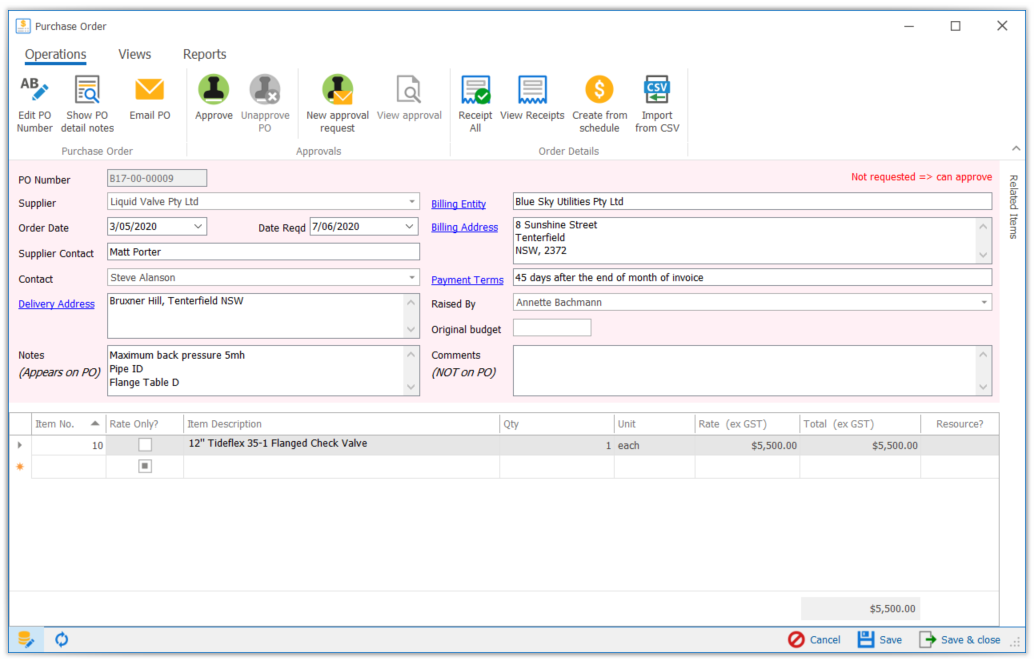Toggle Rate Only checkbox in the new row
This screenshot has height=659, width=1034.
pyautogui.click(x=145, y=466)
